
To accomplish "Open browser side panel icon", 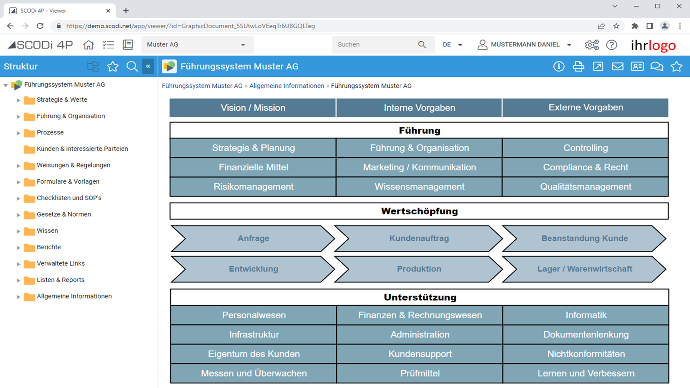I will (x=650, y=26).
